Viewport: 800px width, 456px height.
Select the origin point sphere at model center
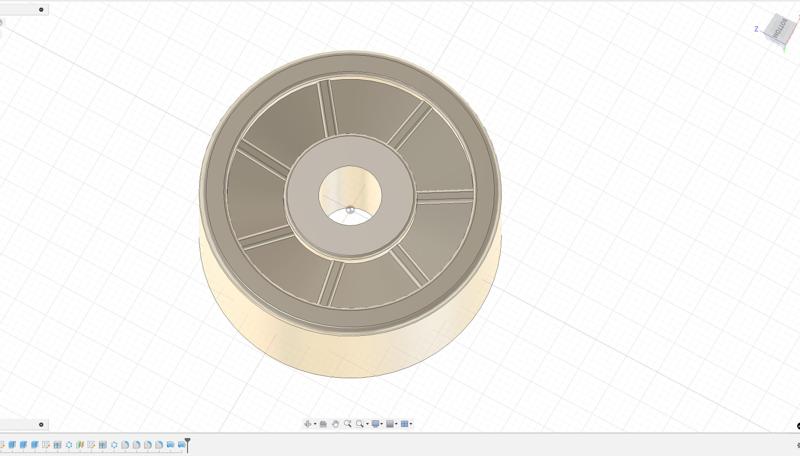click(350, 210)
